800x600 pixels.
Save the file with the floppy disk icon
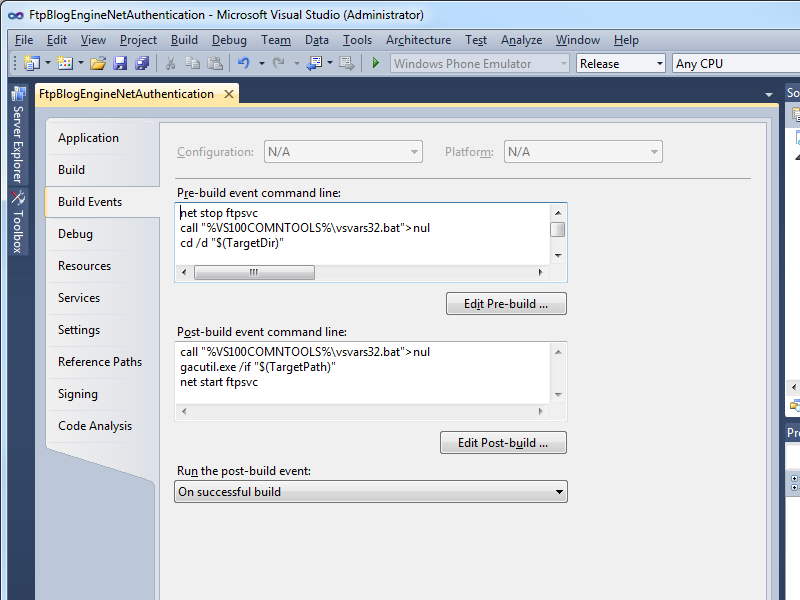120,63
